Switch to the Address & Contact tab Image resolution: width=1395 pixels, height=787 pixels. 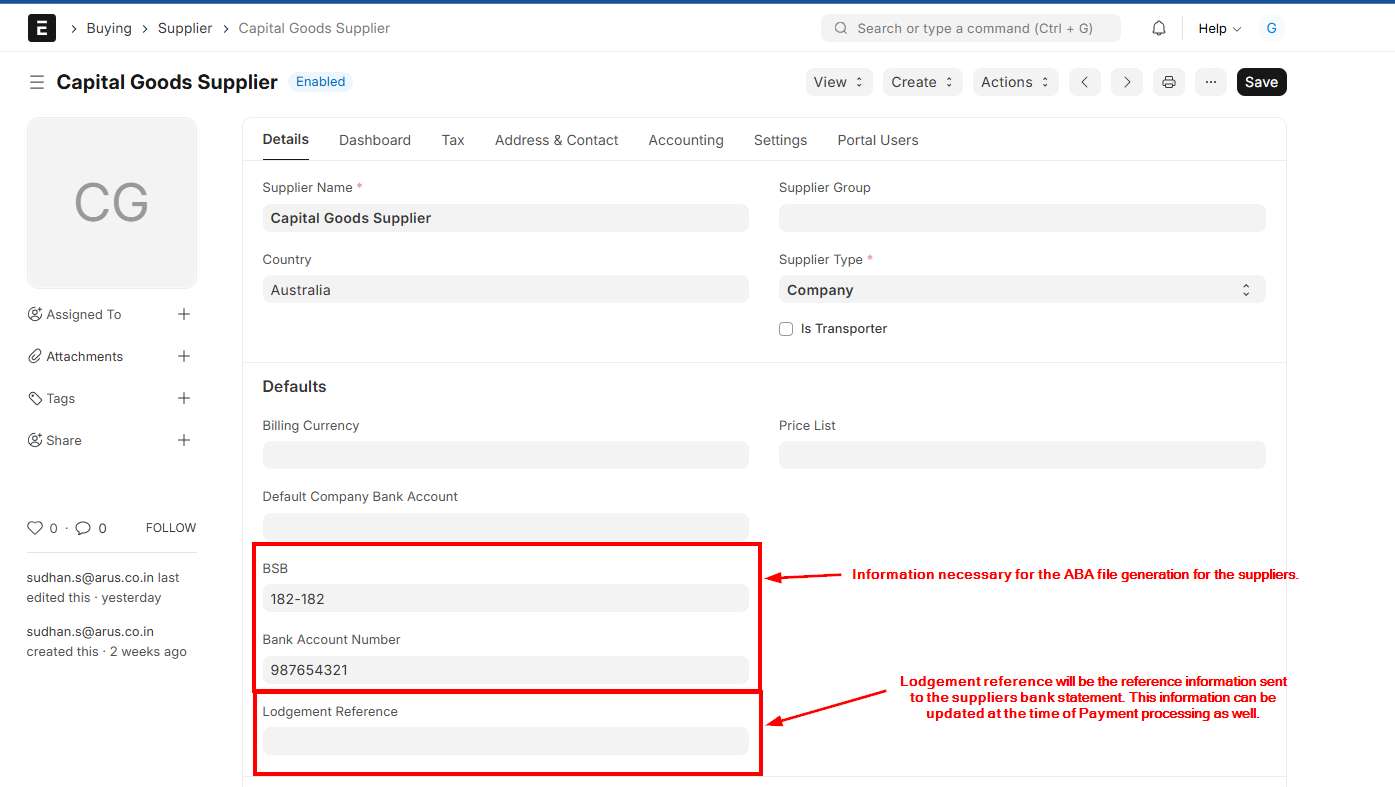[x=556, y=140]
